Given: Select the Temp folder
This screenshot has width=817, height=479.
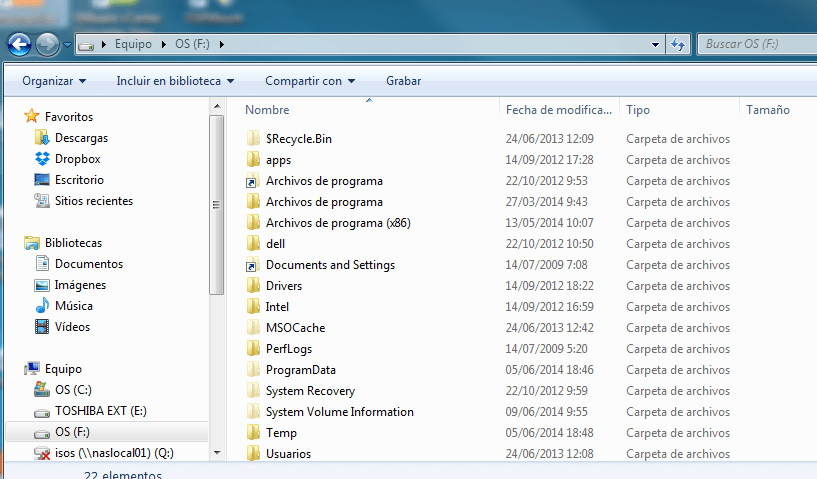Looking at the screenshot, I should (281, 433).
